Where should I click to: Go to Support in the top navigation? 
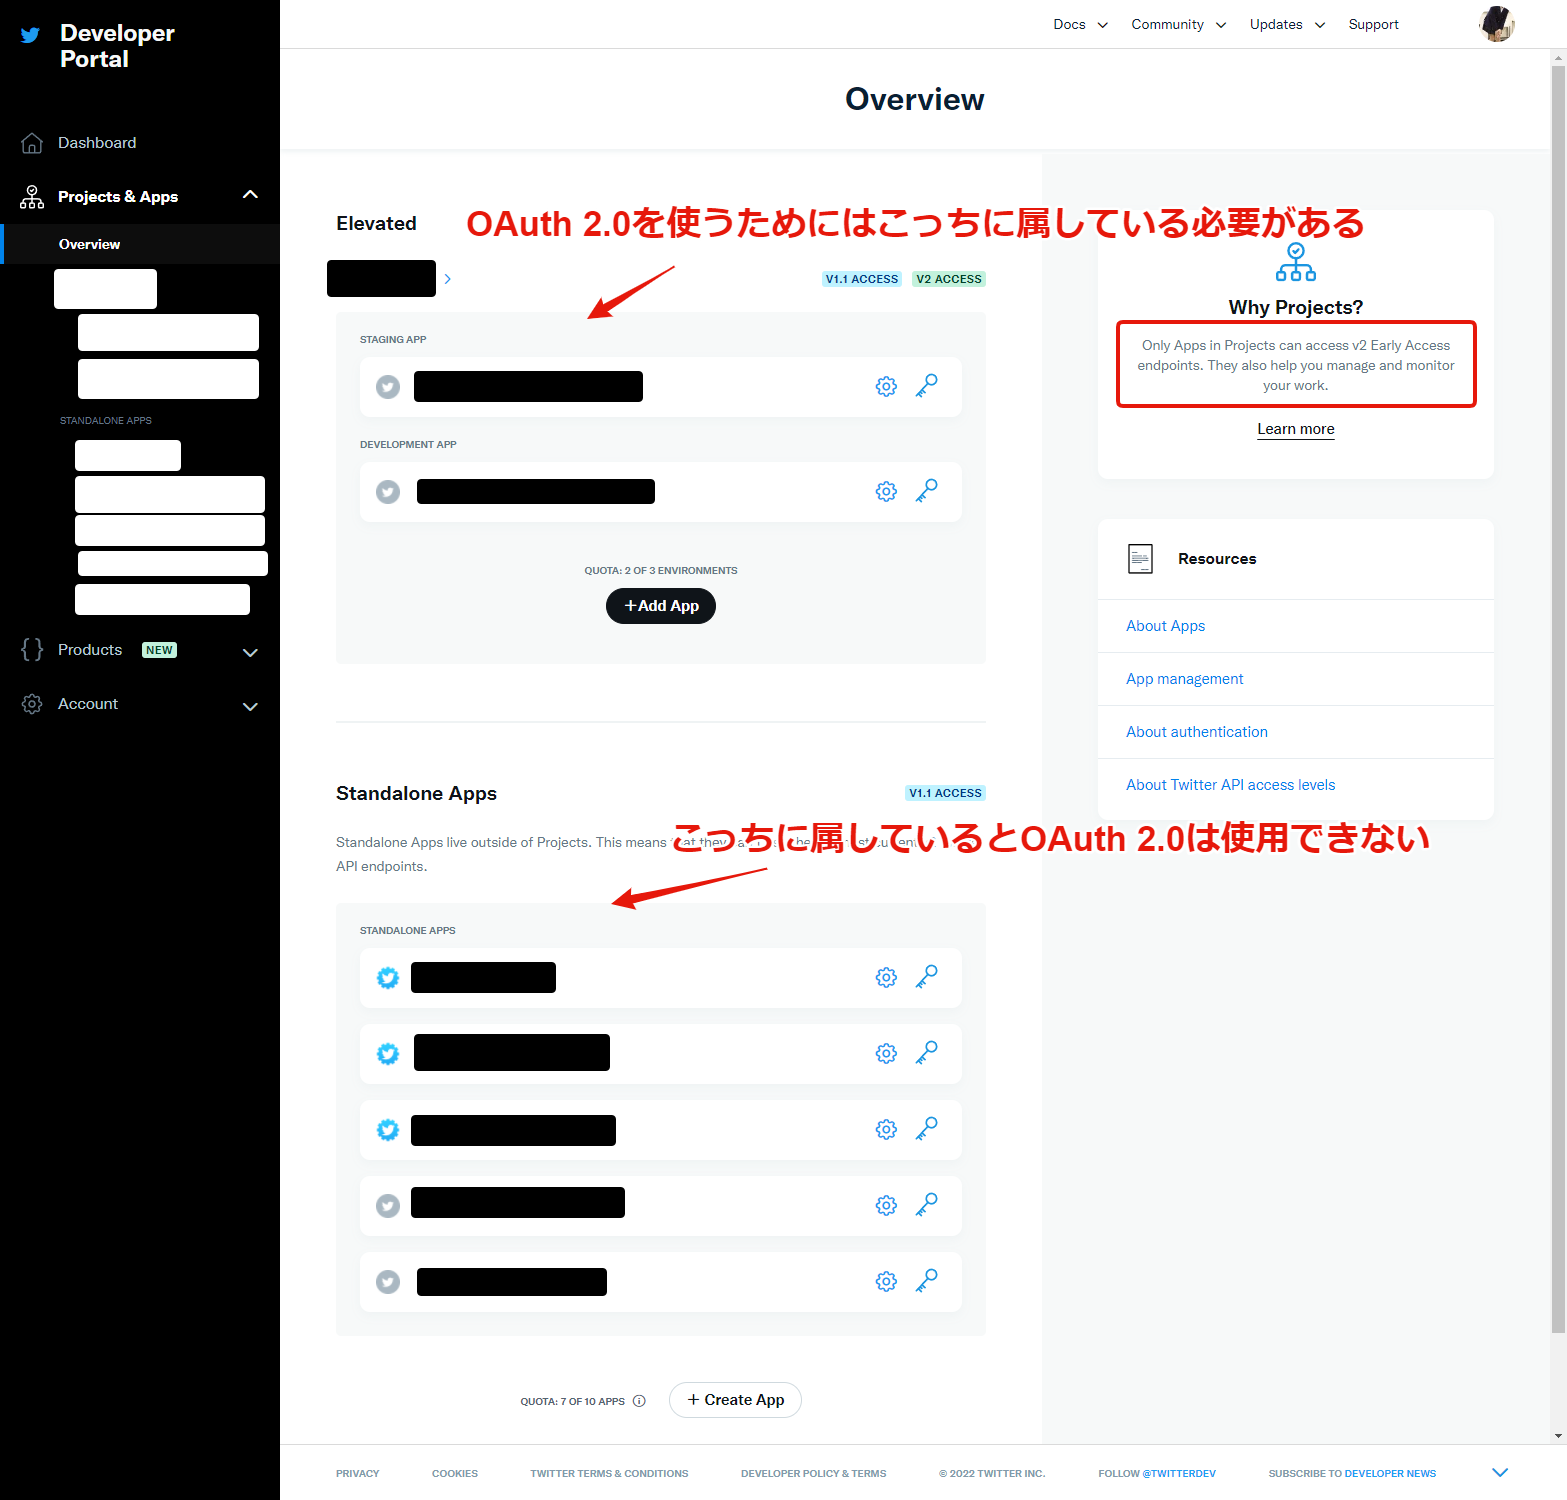1373,24
